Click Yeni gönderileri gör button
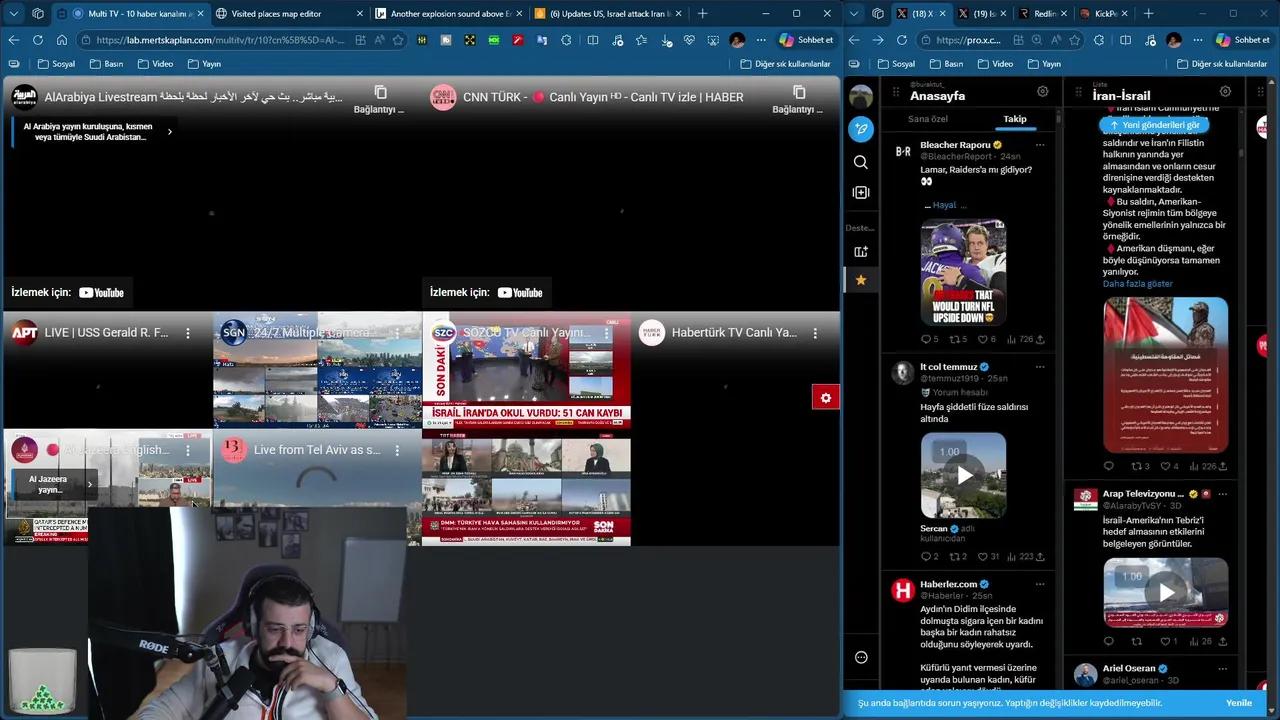The width and height of the screenshot is (1280, 720). tap(1154, 125)
